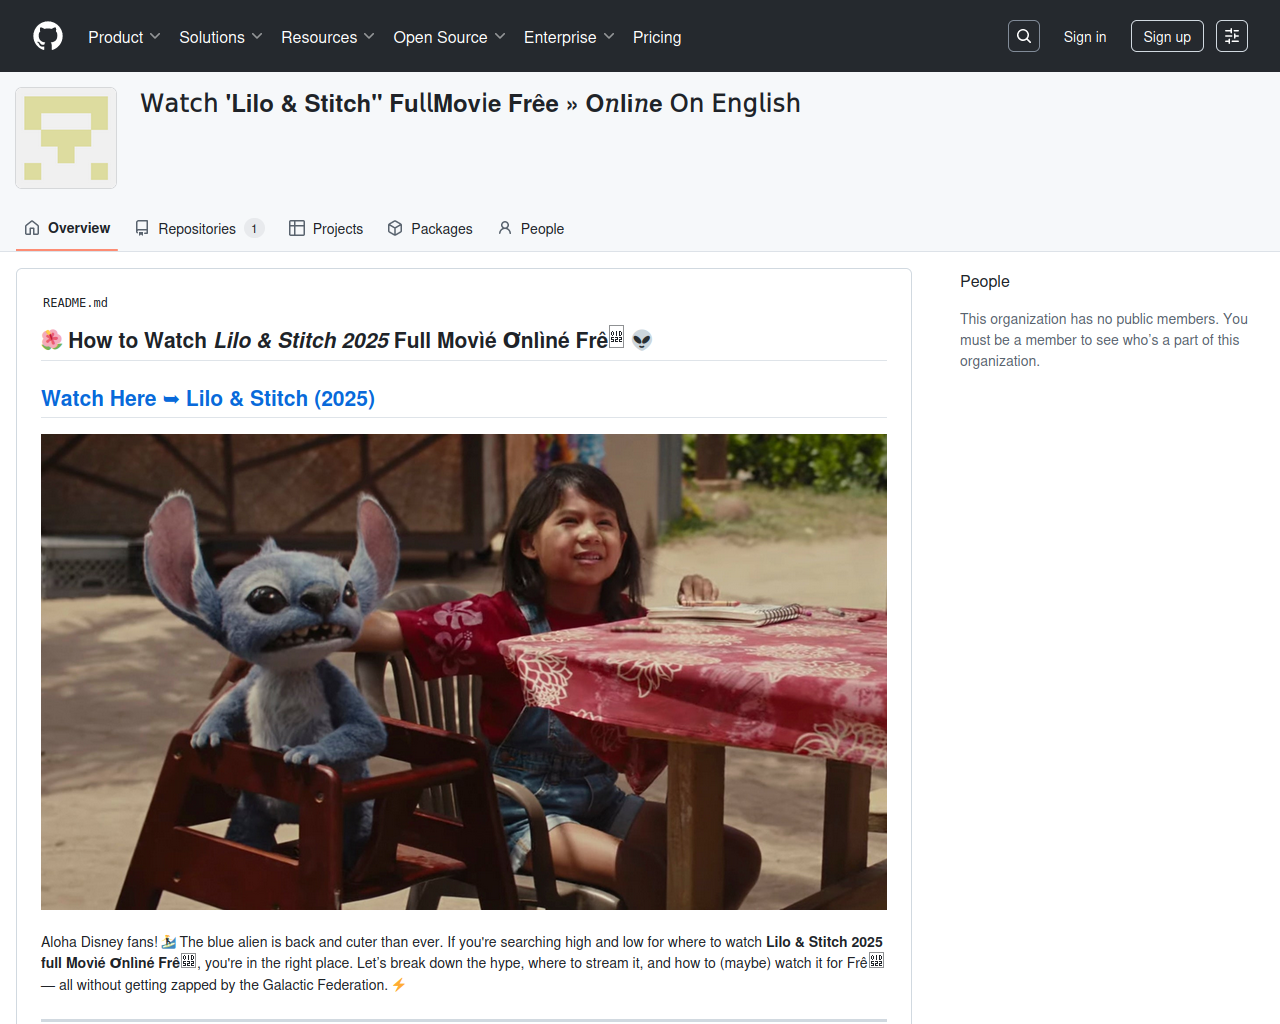Expand the Resources dropdown
The image size is (1280, 1024).
point(328,37)
